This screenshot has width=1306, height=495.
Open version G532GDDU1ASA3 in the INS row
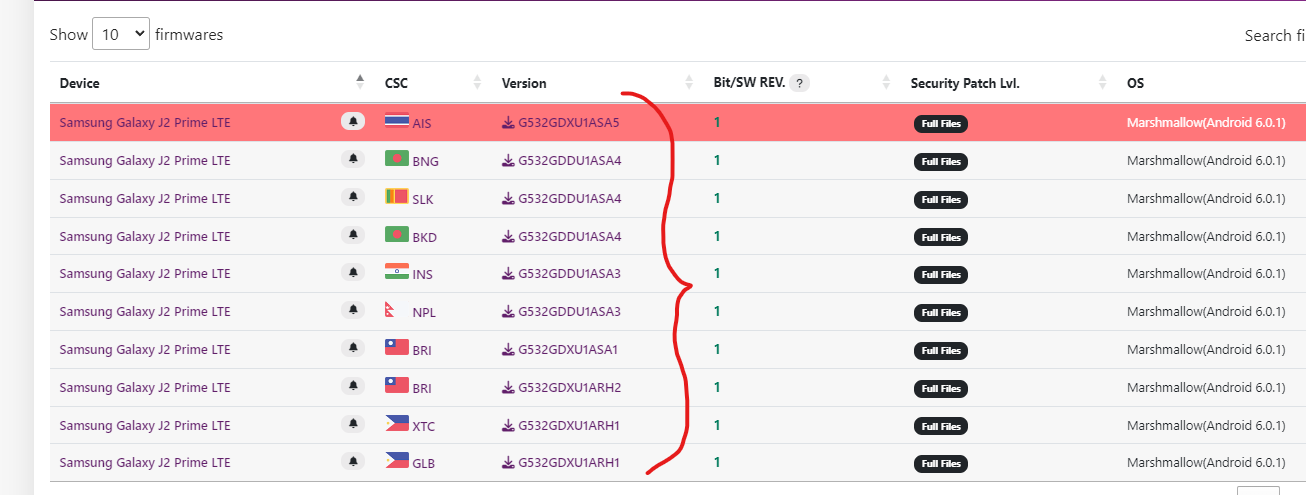[x=569, y=274]
